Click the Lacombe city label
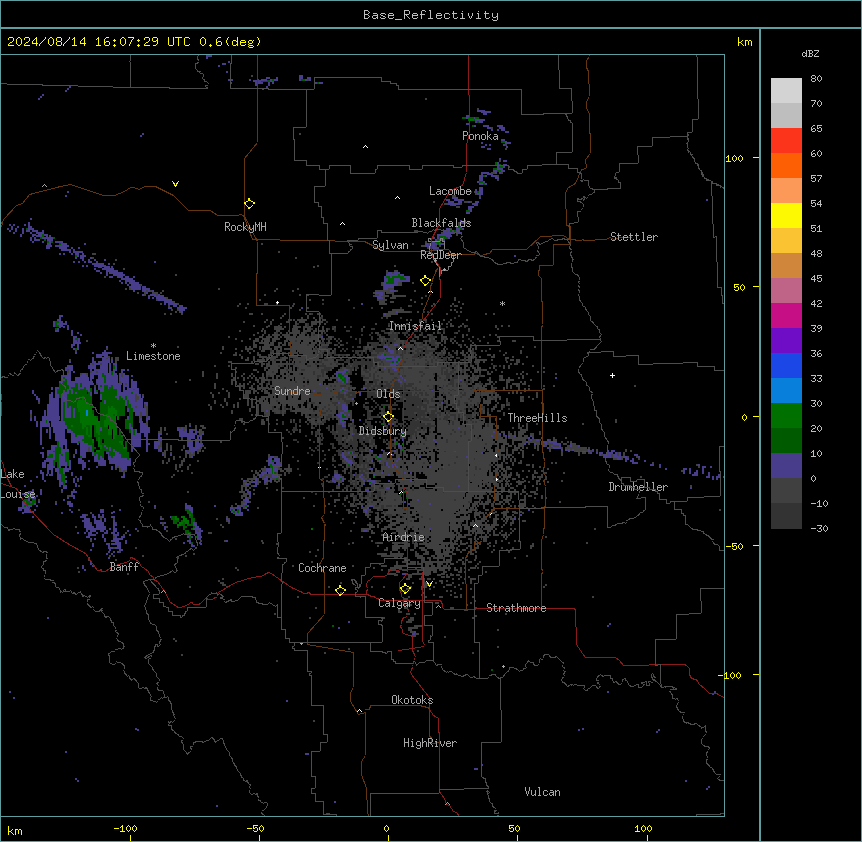Screen dimensions: 862x842 tap(450, 191)
